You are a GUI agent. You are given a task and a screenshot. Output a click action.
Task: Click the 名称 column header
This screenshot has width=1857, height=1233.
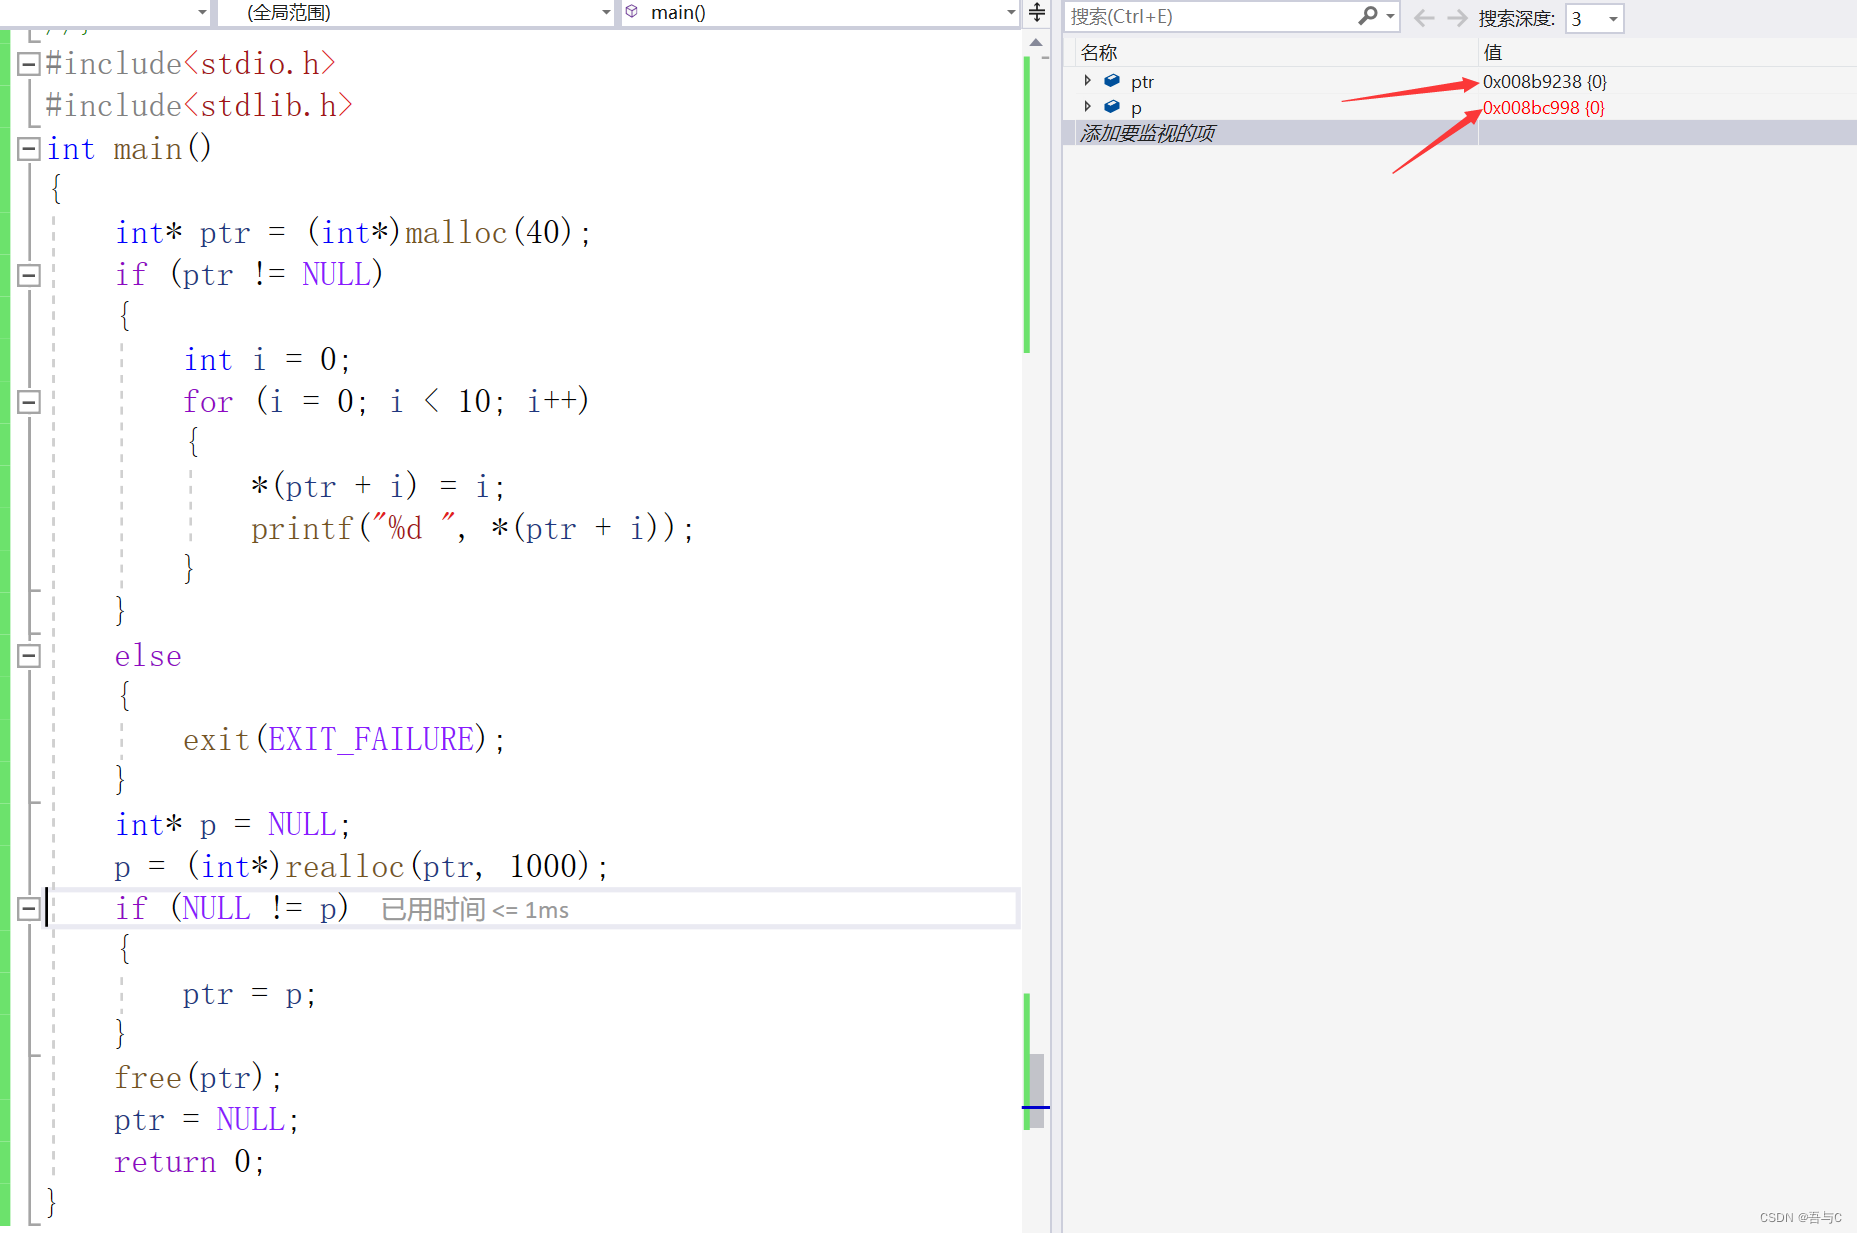(x=1099, y=53)
